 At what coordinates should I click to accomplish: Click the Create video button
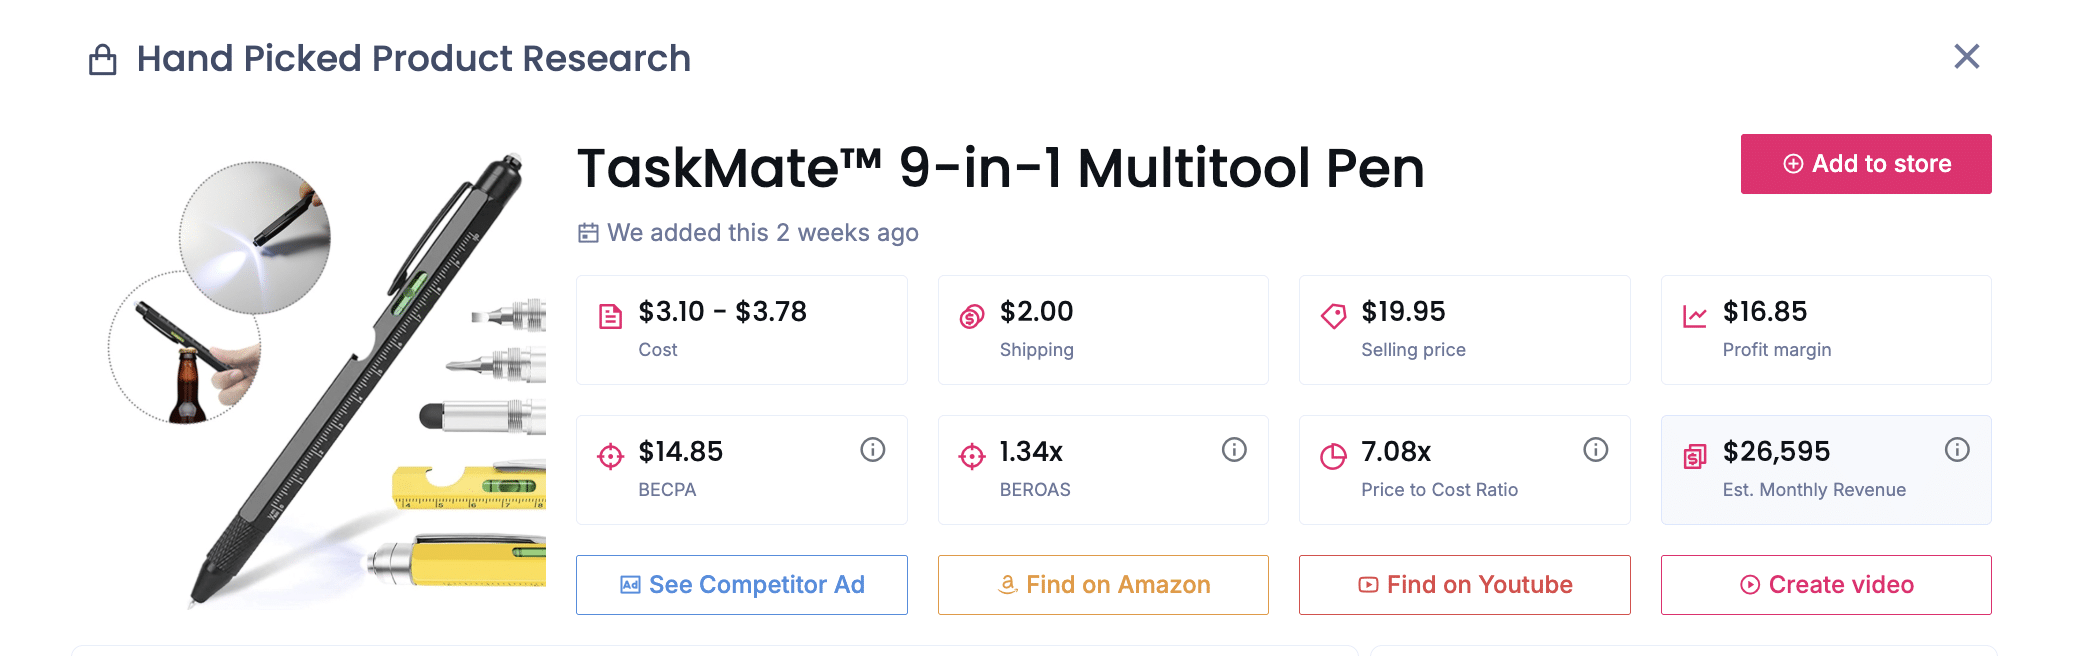click(1826, 585)
